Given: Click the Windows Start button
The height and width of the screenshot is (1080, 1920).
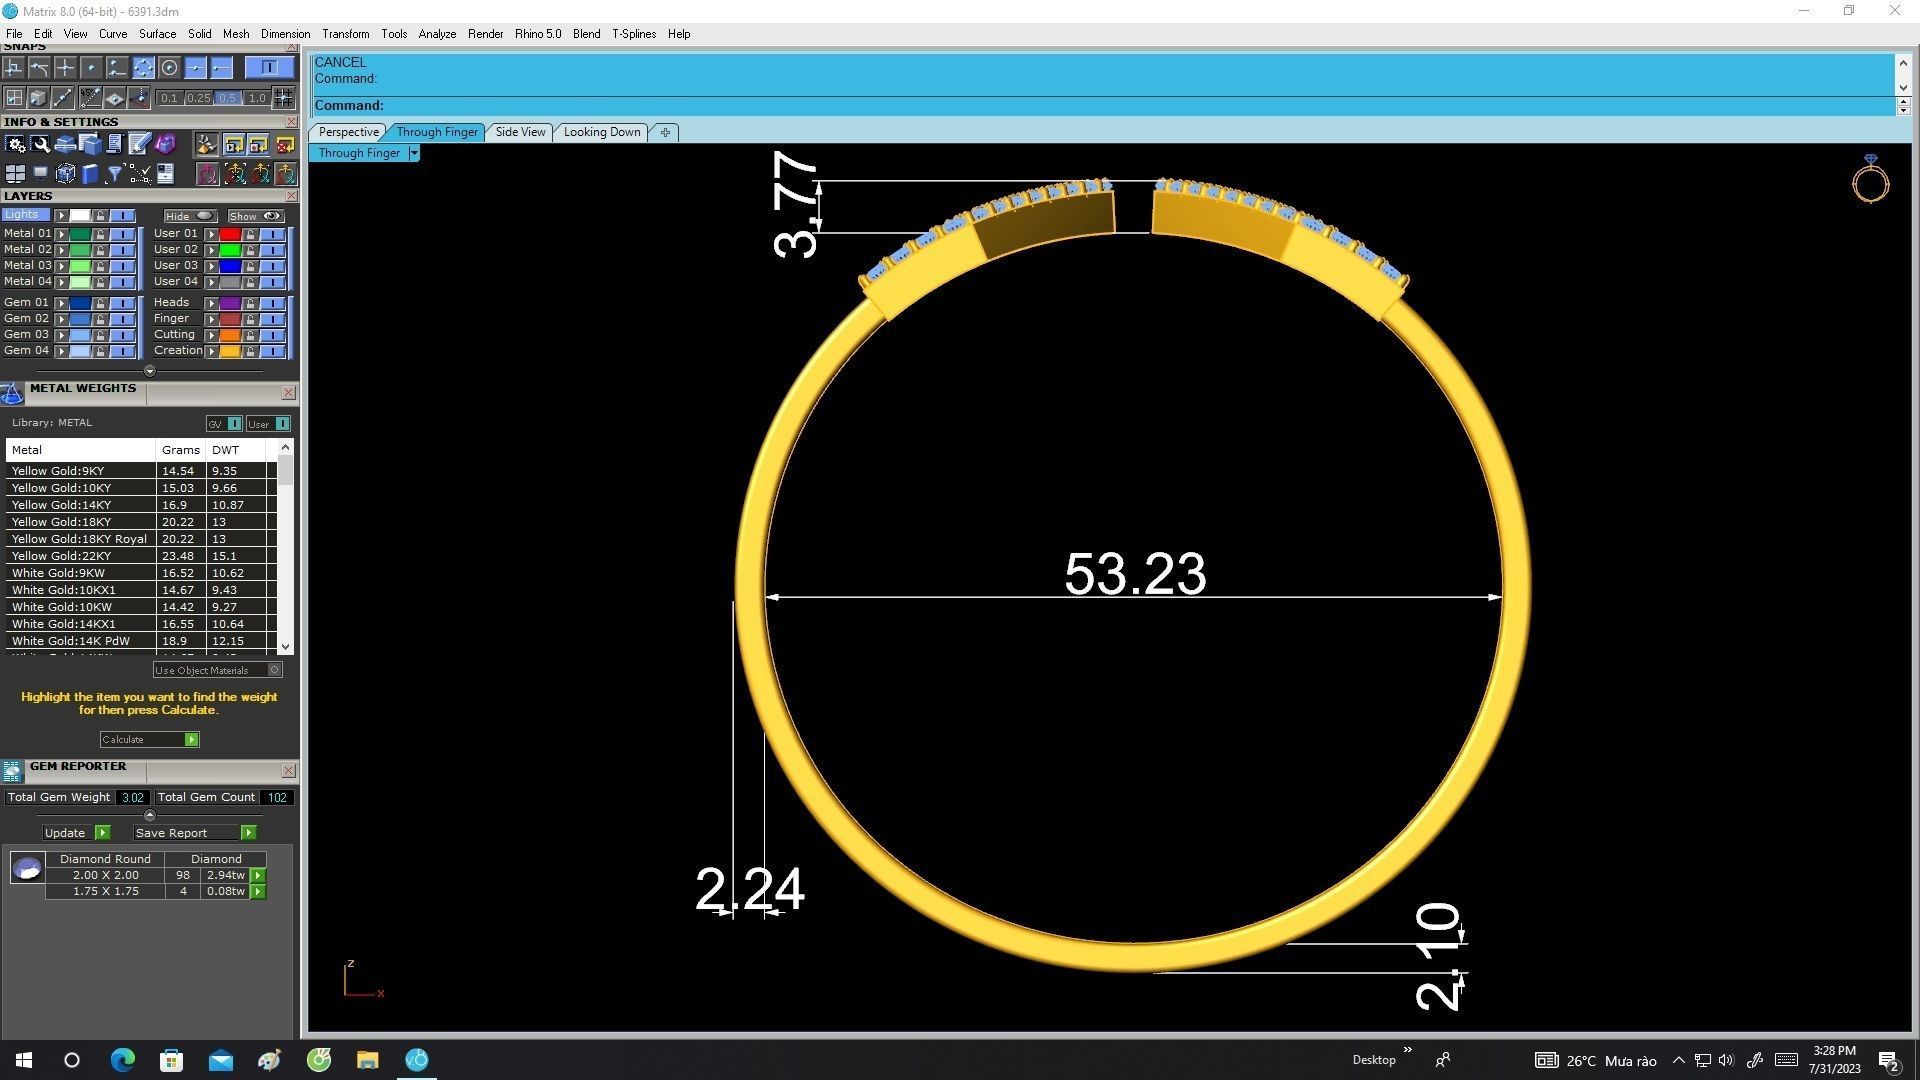Looking at the screenshot, I should click(x=24, y=1060).
